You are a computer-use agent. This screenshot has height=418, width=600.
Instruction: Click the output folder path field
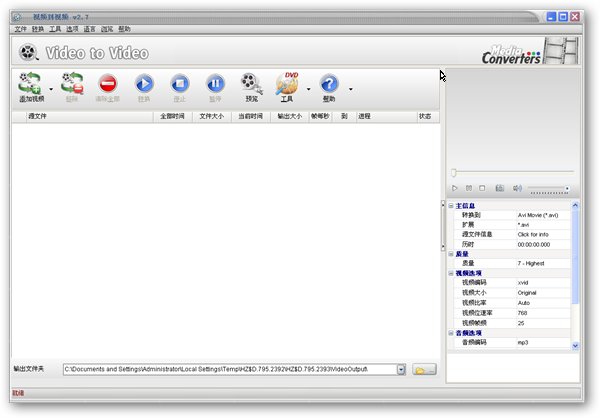point(230,369)
